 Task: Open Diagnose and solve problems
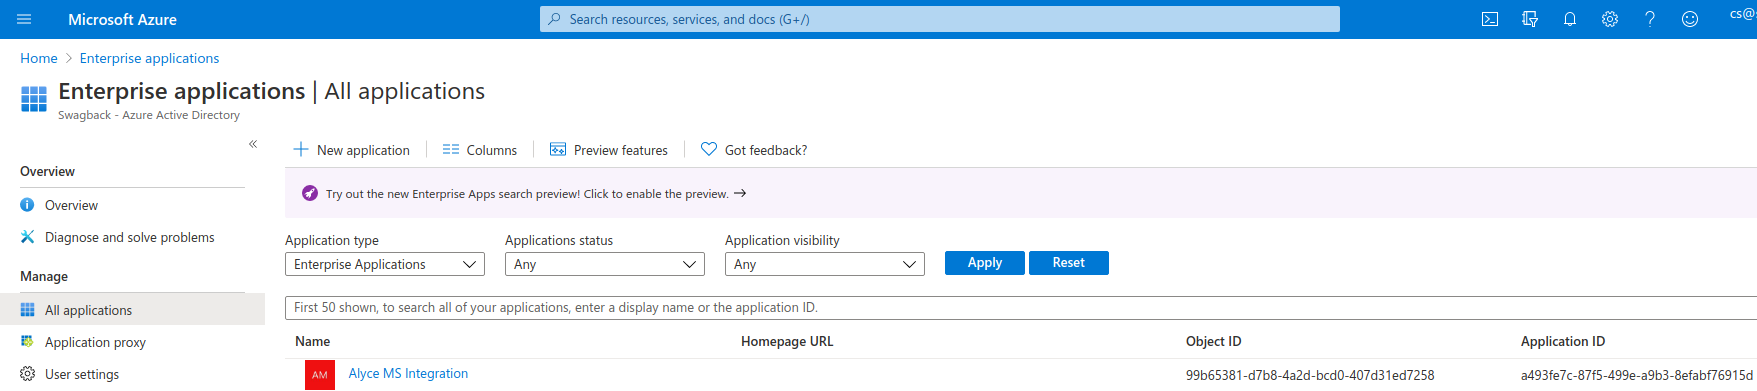pyautogui.click(x=129, y=237)
